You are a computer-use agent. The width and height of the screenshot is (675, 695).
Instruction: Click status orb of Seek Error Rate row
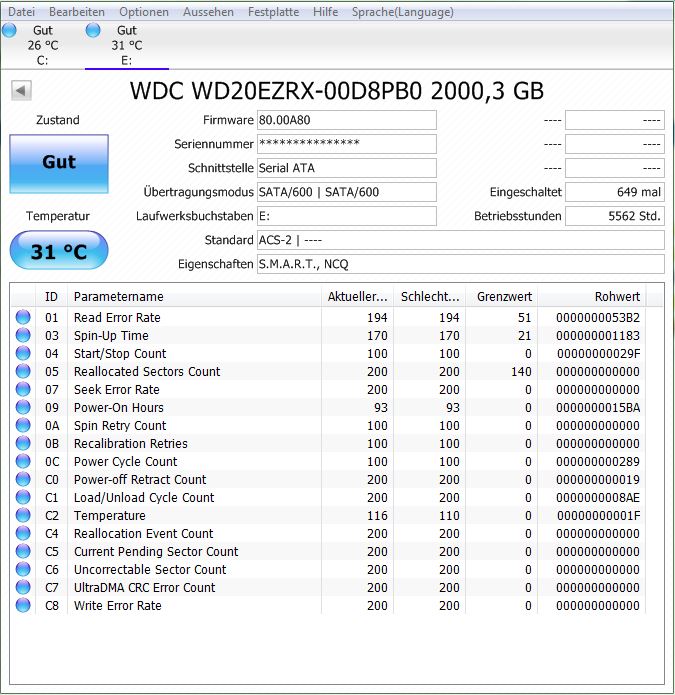[23, 390]
